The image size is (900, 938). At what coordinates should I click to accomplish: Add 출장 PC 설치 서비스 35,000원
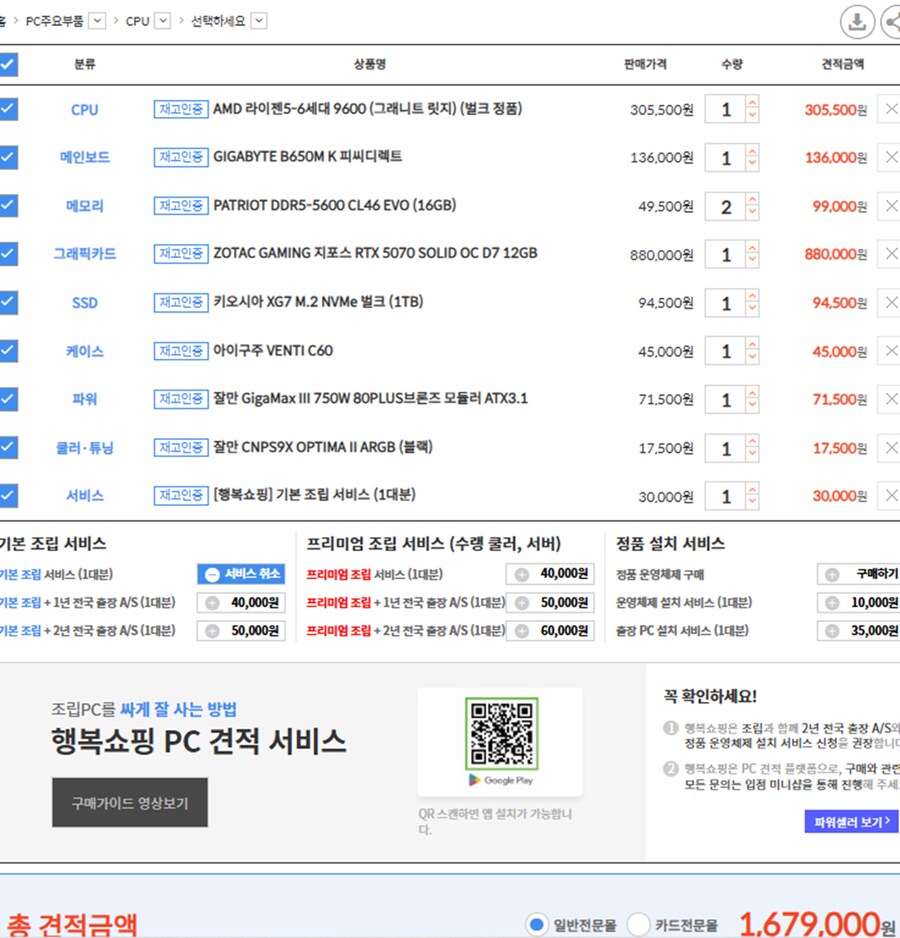[x=859, y=631]
